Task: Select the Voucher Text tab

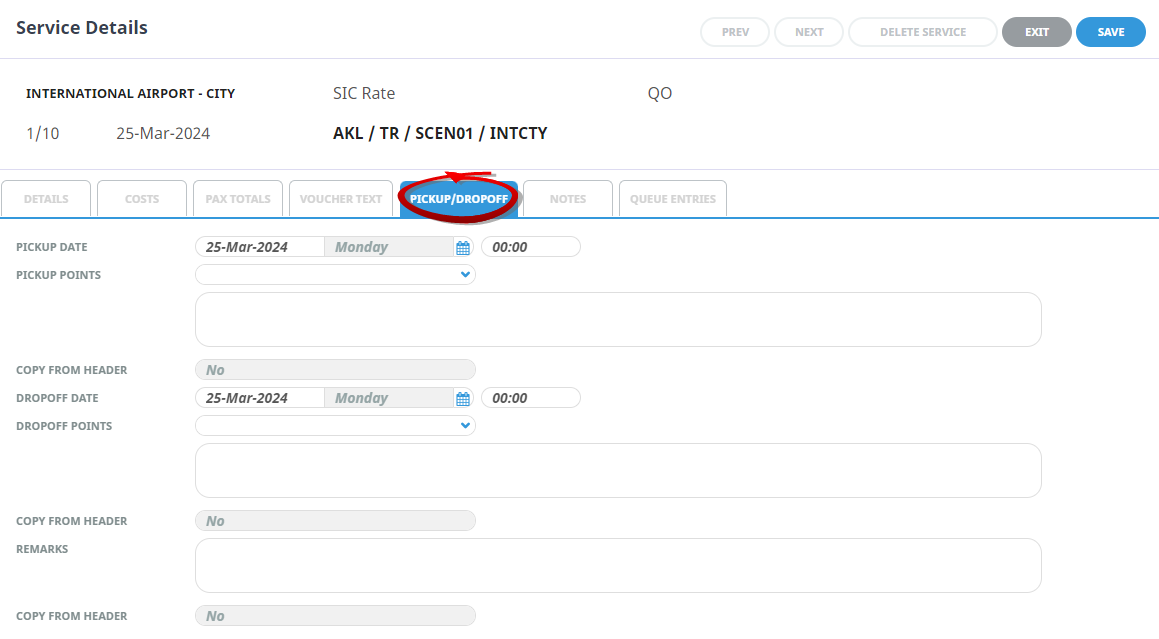Action: [x=341, y=199]
